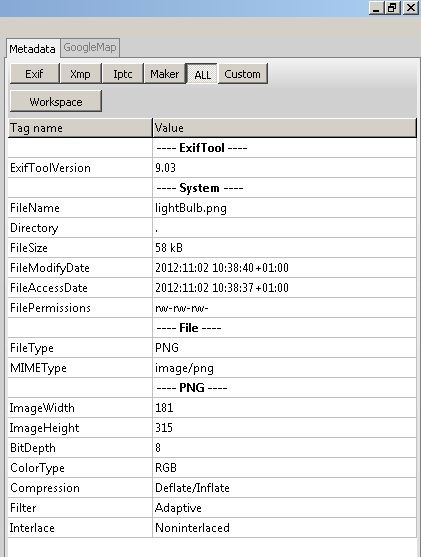
Task: Show Xmp metadata group
Action: (81, 74)
